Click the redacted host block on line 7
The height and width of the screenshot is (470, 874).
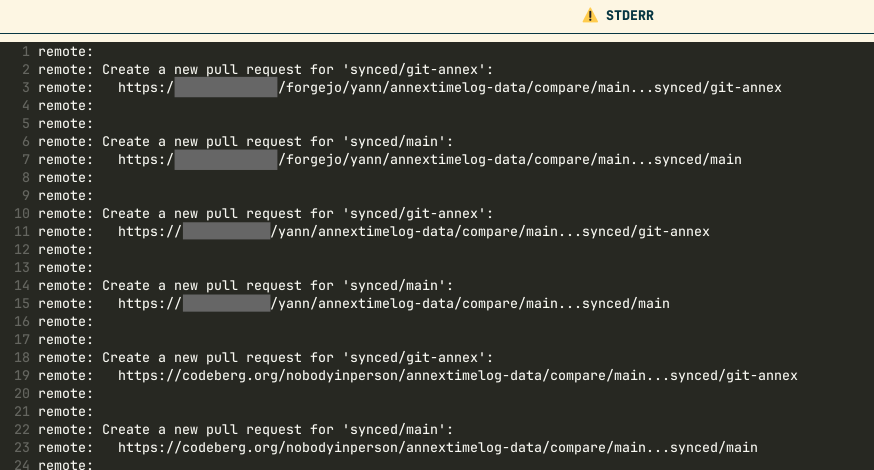(x=226, y=159)
